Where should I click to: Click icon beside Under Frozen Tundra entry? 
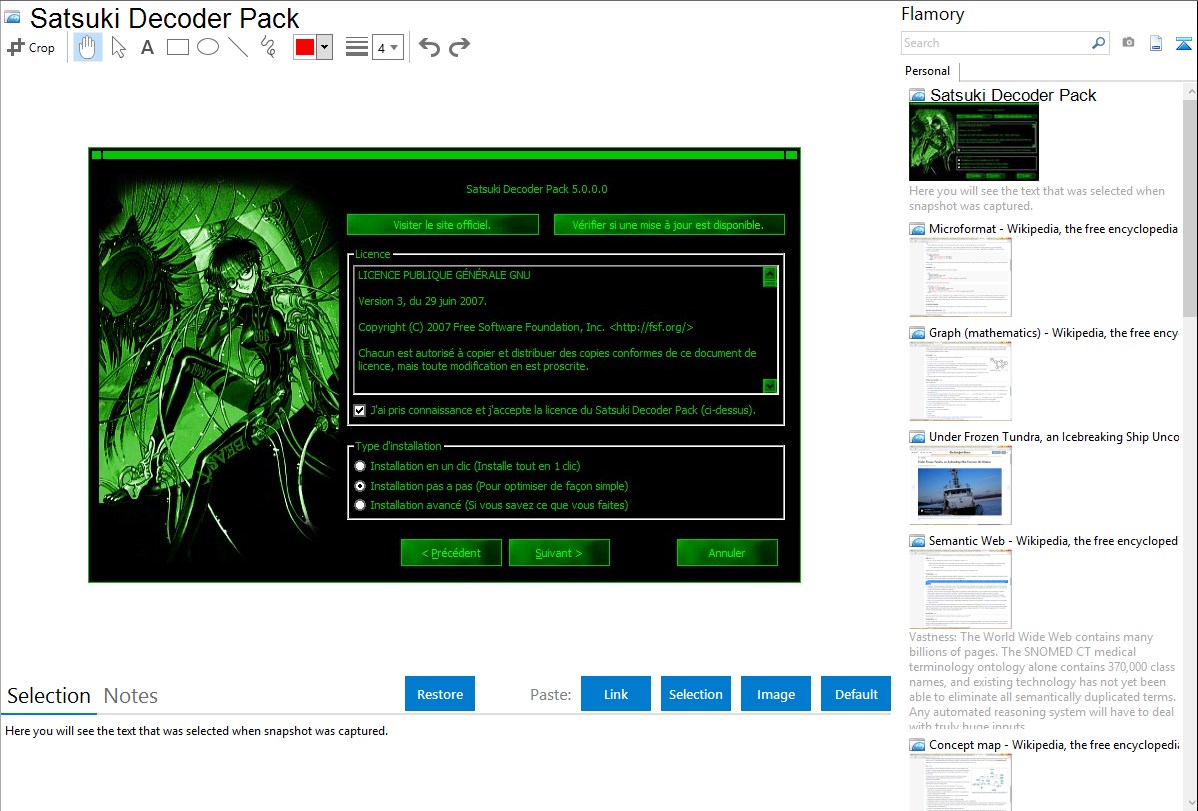coord(918,437)
